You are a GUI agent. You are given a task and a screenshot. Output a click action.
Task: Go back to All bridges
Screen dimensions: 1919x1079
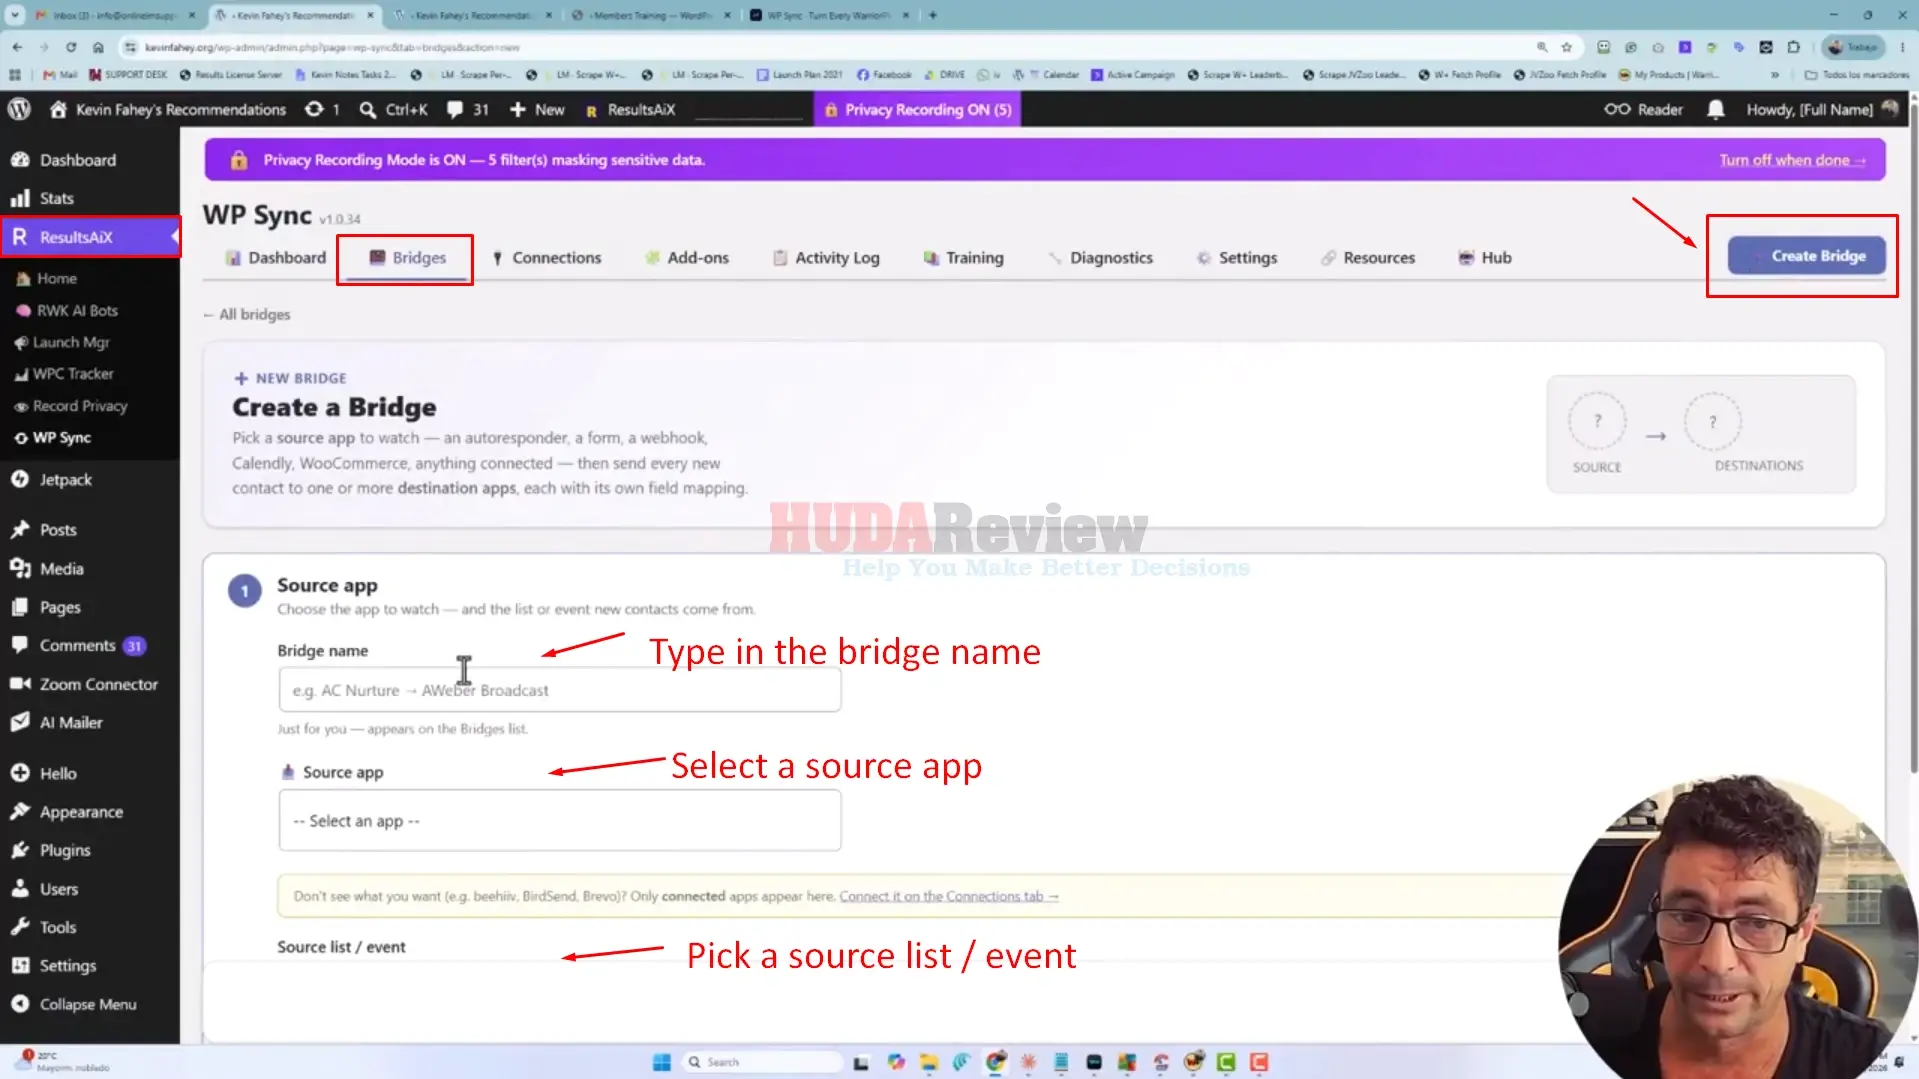[247, 314]
